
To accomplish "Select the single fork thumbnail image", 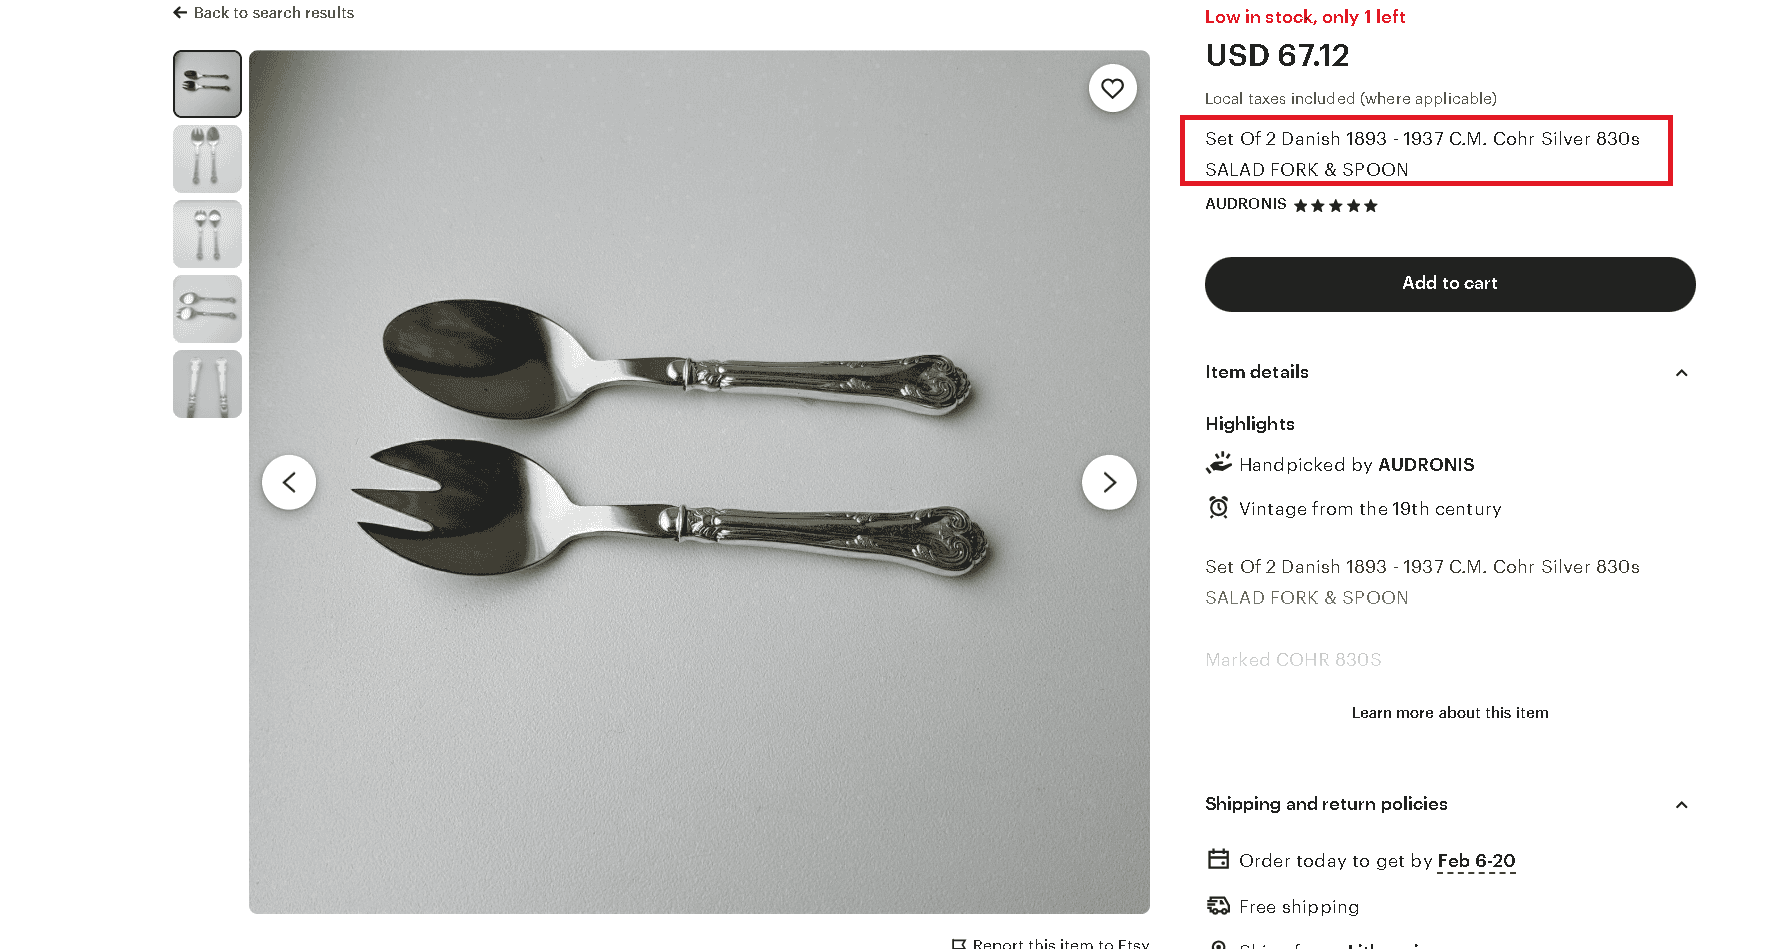I will [x=207, y=159].
